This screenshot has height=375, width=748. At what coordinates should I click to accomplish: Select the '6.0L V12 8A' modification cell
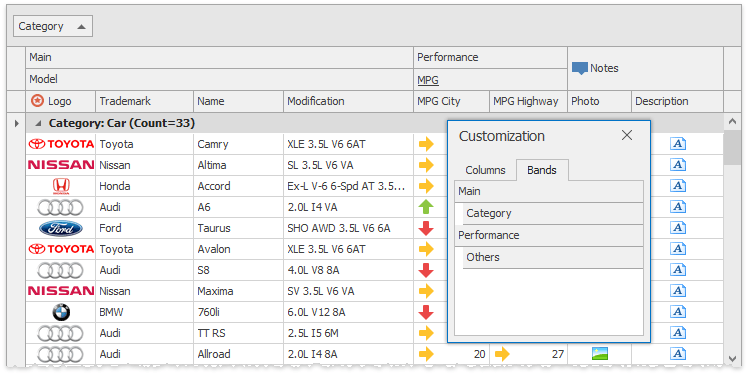click(348, 312)
